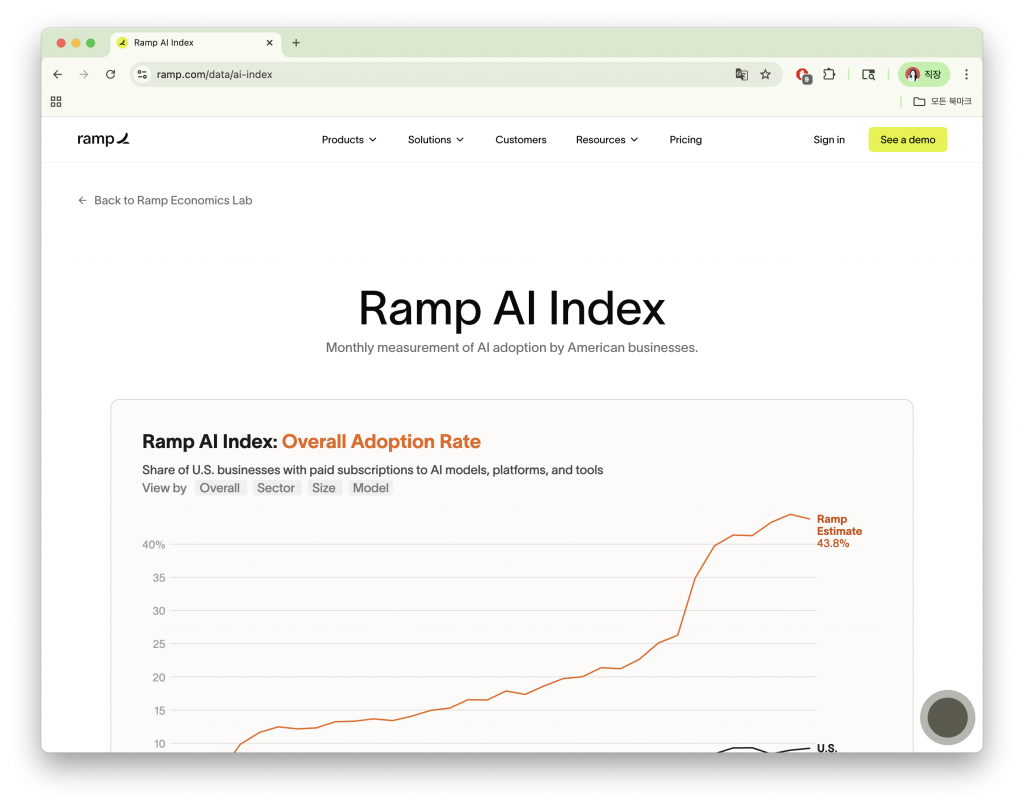Screen dimensions: 1024x807
Task: Bookmark this page with the star icon
Action: (x=765, y=74)
